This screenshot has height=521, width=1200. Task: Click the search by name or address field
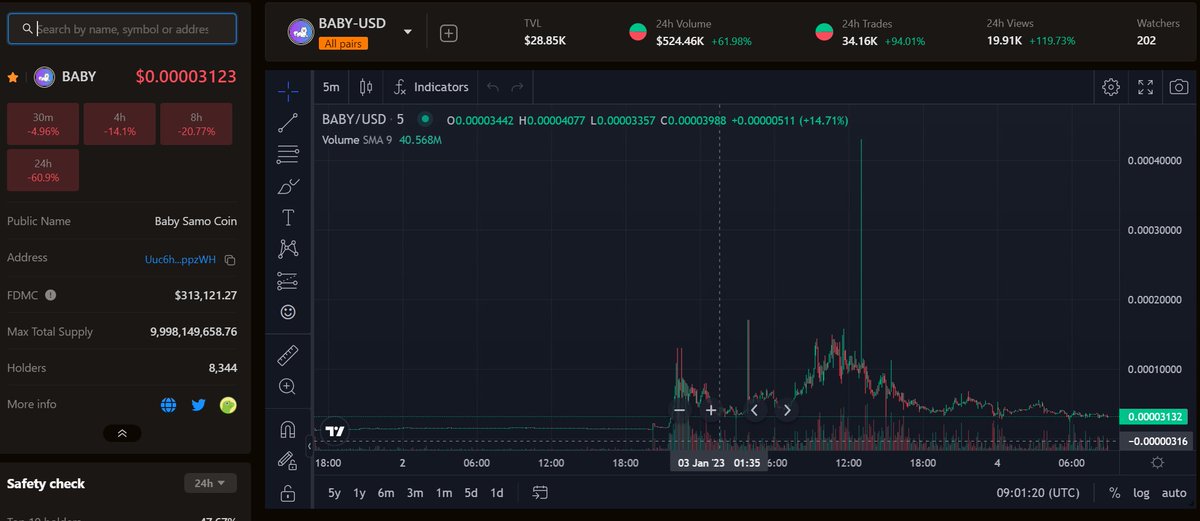122,29
